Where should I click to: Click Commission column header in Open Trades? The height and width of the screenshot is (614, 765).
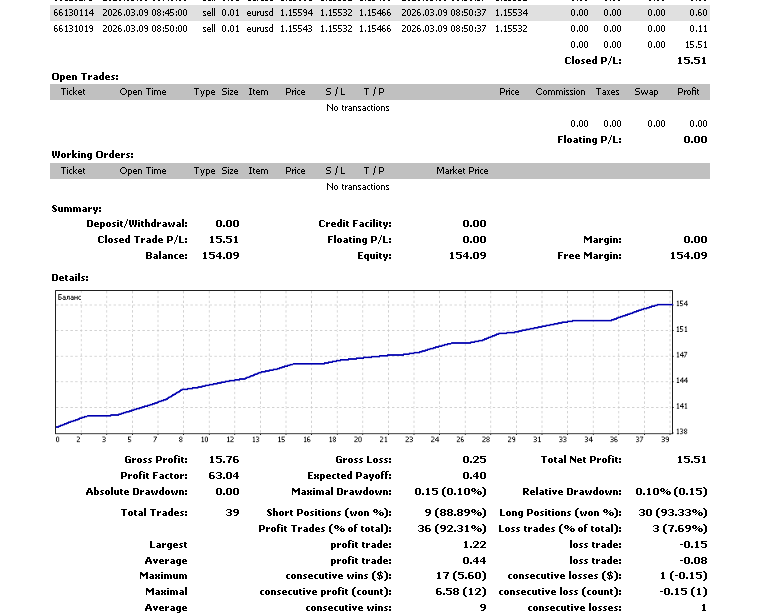tap(560, 92)
